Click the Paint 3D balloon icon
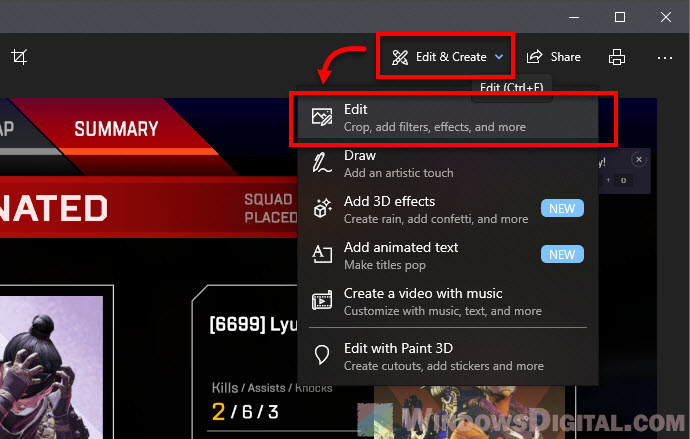The height and width of the screenshot is (439, 690). (322, 355)
